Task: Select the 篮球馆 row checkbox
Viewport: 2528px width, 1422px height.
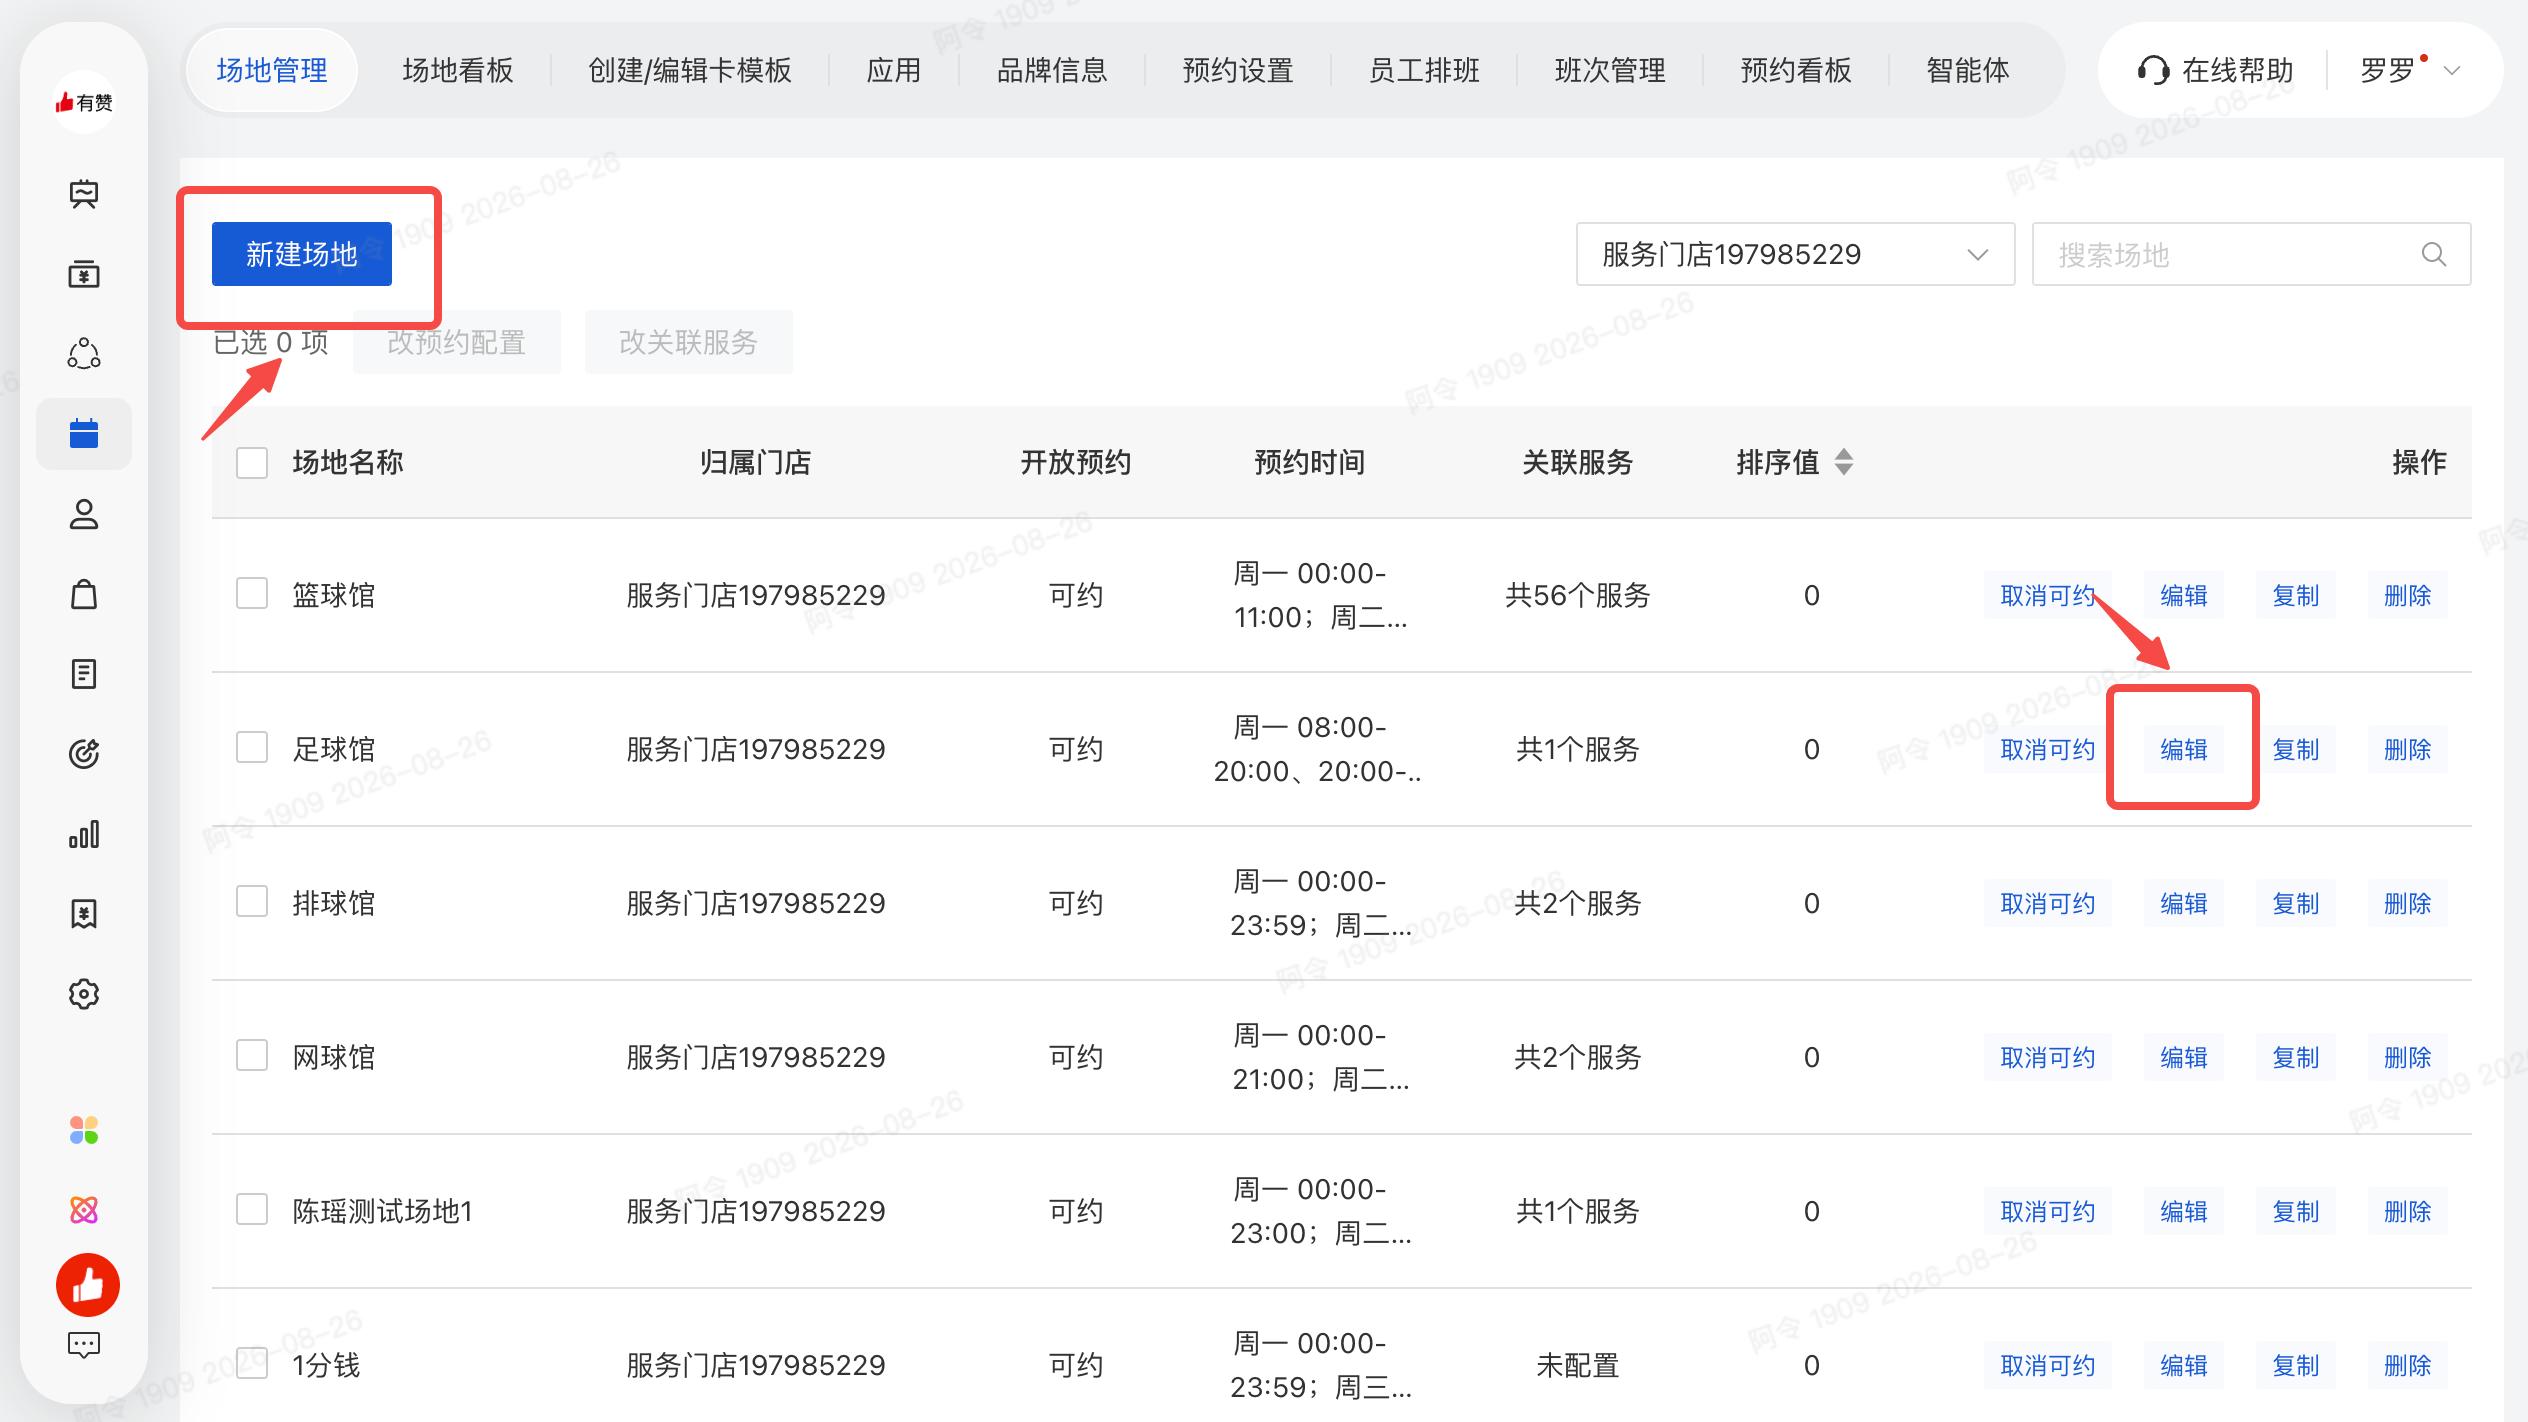Action: pyautogui.click(x=252, y=593)
